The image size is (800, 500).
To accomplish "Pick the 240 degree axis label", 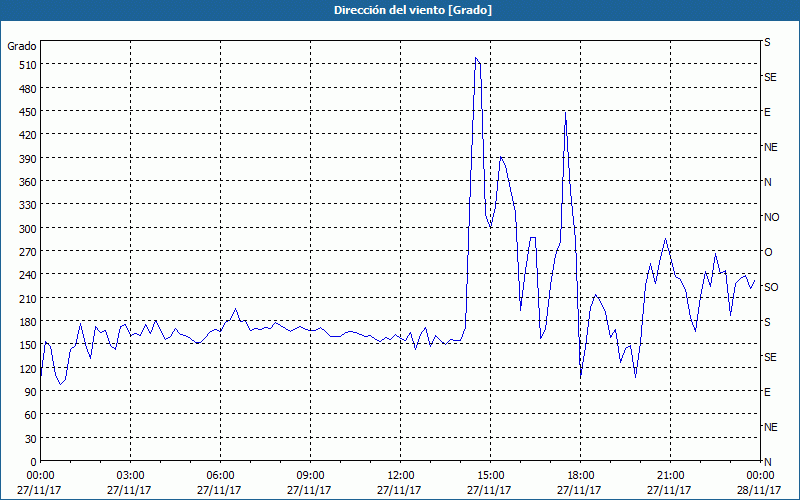I will coord(28,275).
